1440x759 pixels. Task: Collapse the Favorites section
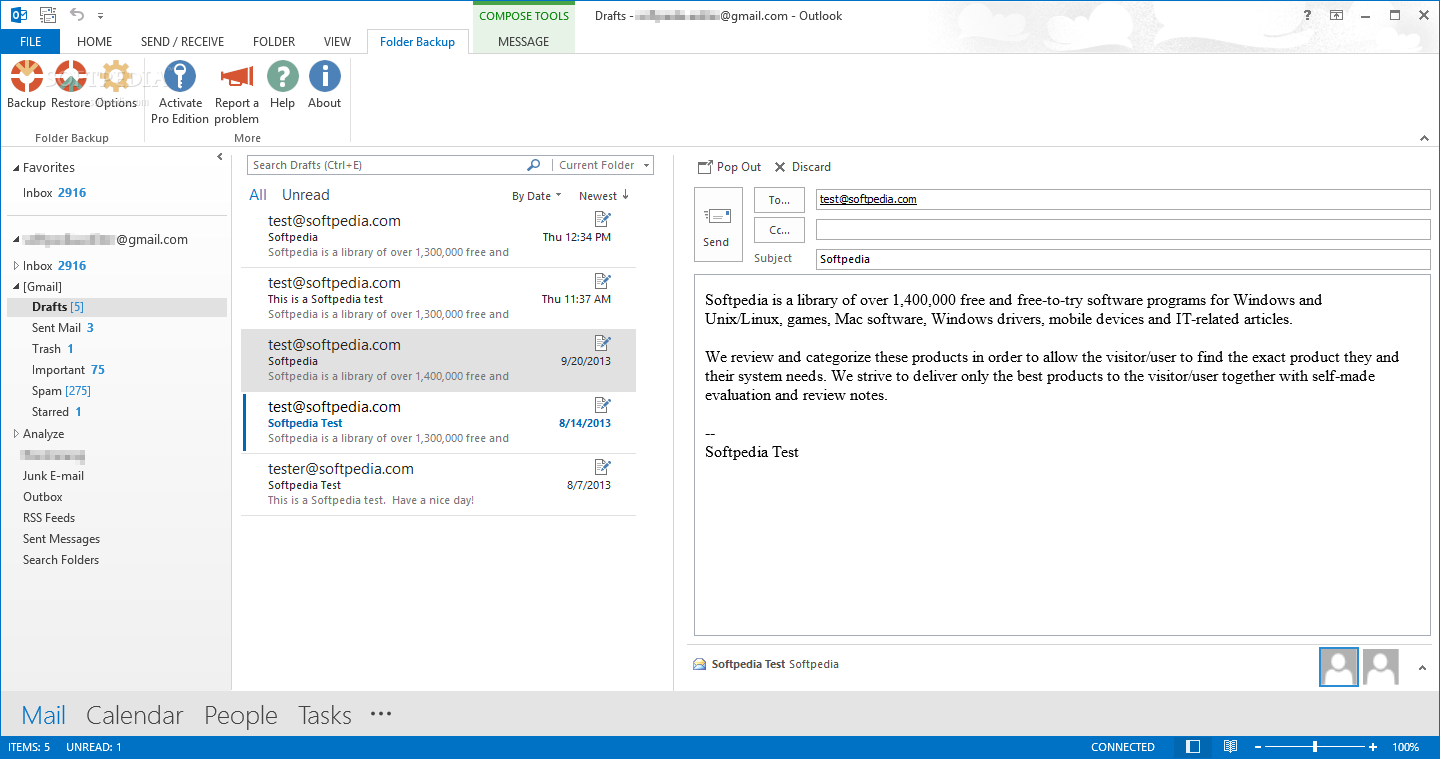16,168
